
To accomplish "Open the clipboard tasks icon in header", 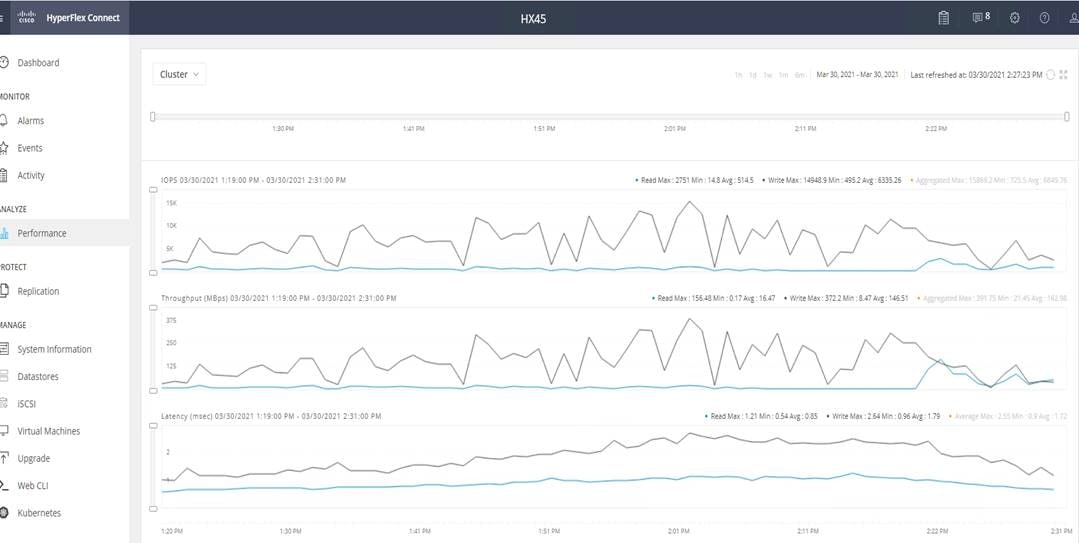I will [943, 18].
